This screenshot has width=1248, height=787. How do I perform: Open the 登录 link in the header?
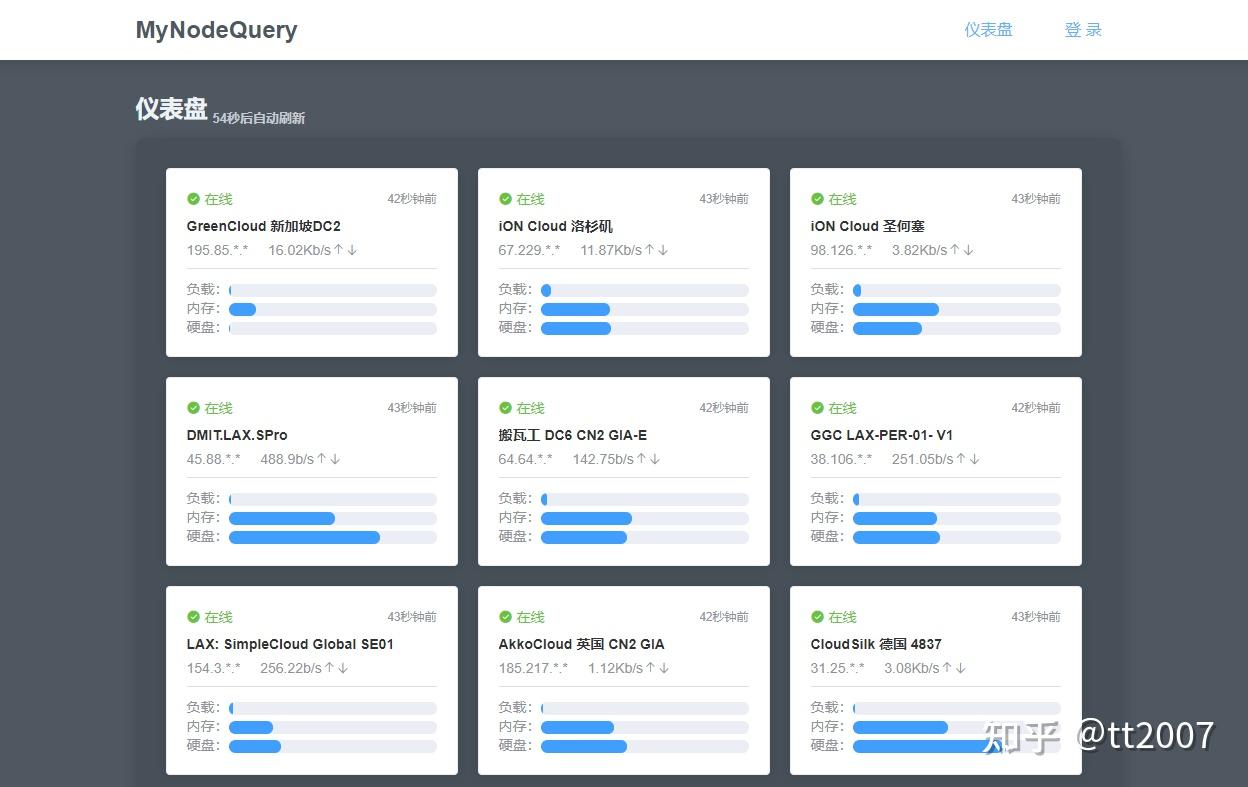[x=1083, y=29]
